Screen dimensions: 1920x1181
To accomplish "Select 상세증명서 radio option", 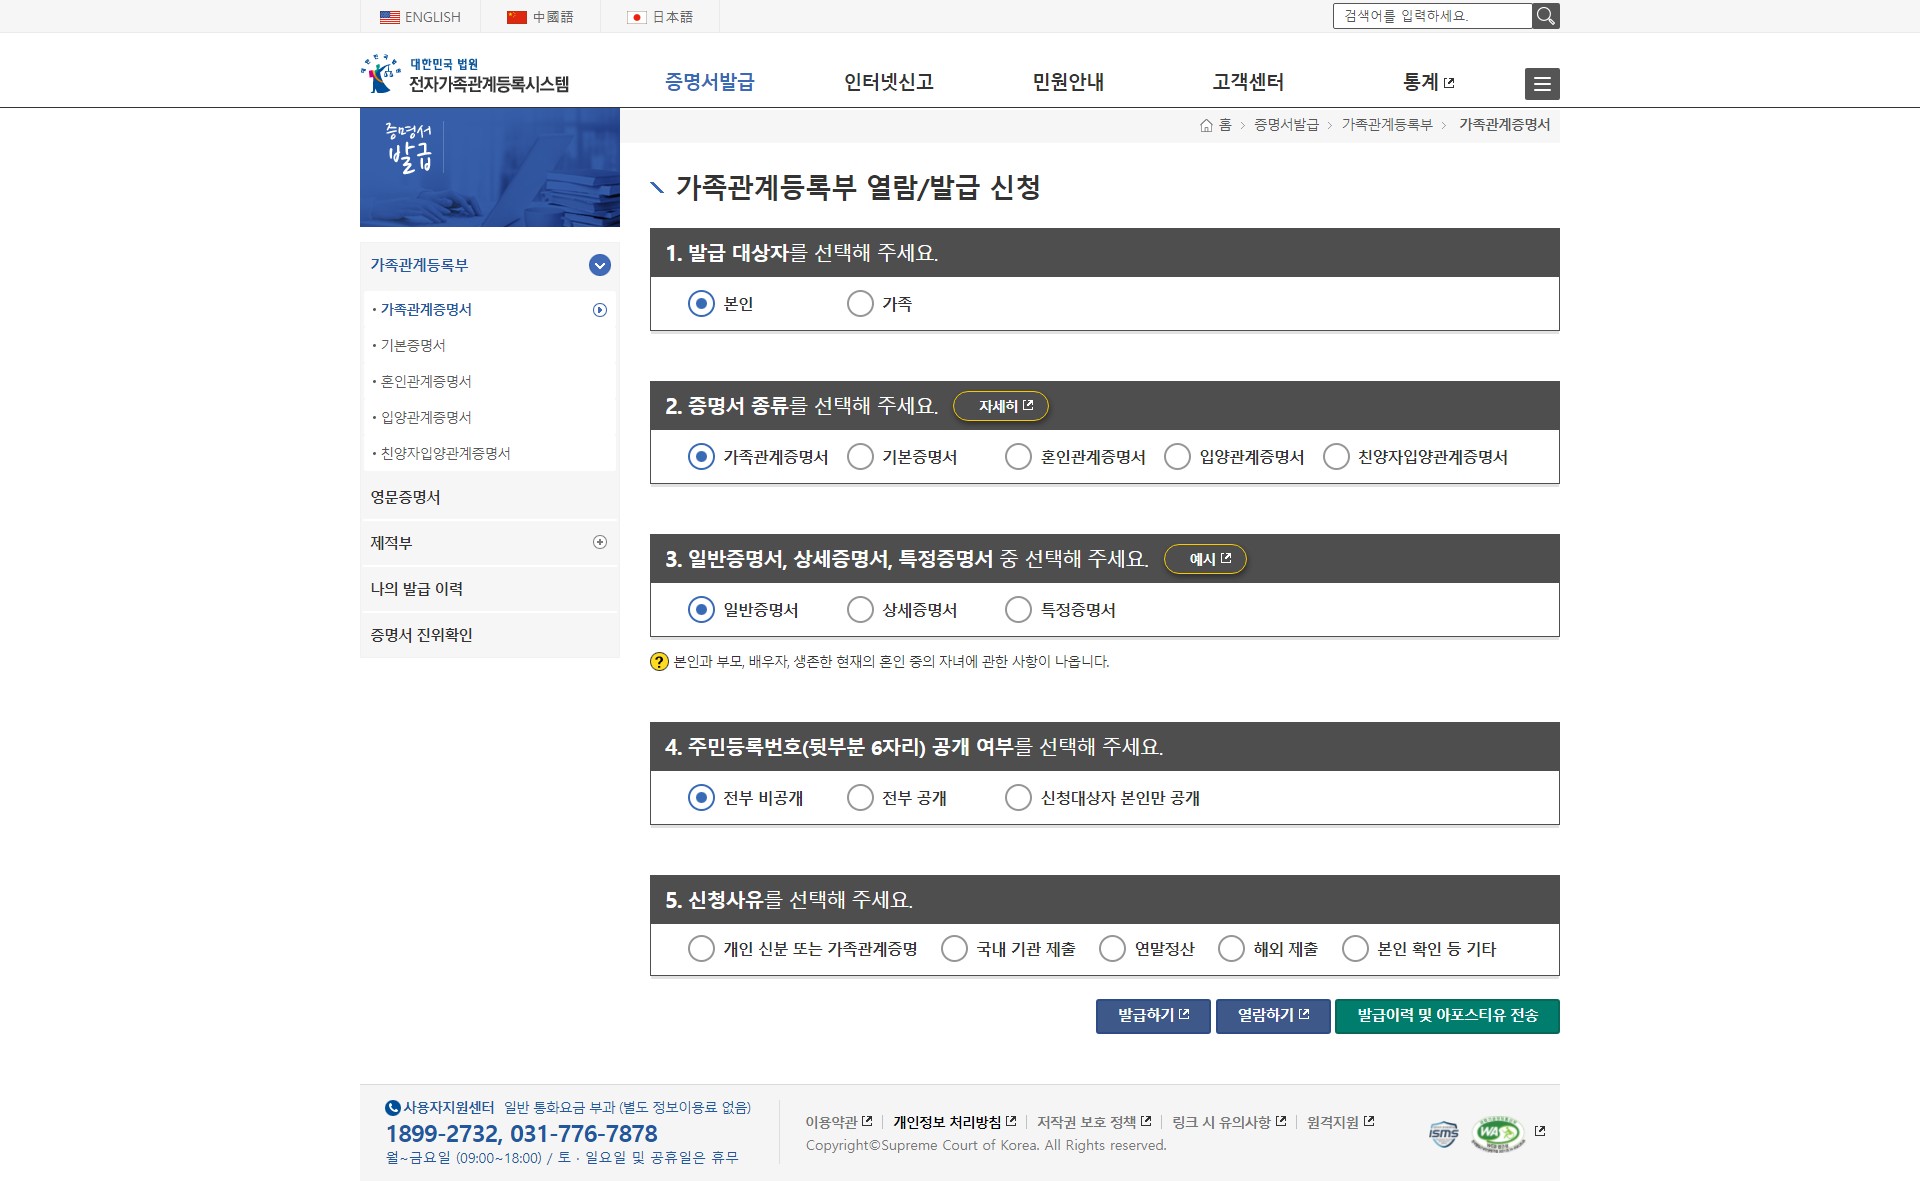I will (860, 610).
